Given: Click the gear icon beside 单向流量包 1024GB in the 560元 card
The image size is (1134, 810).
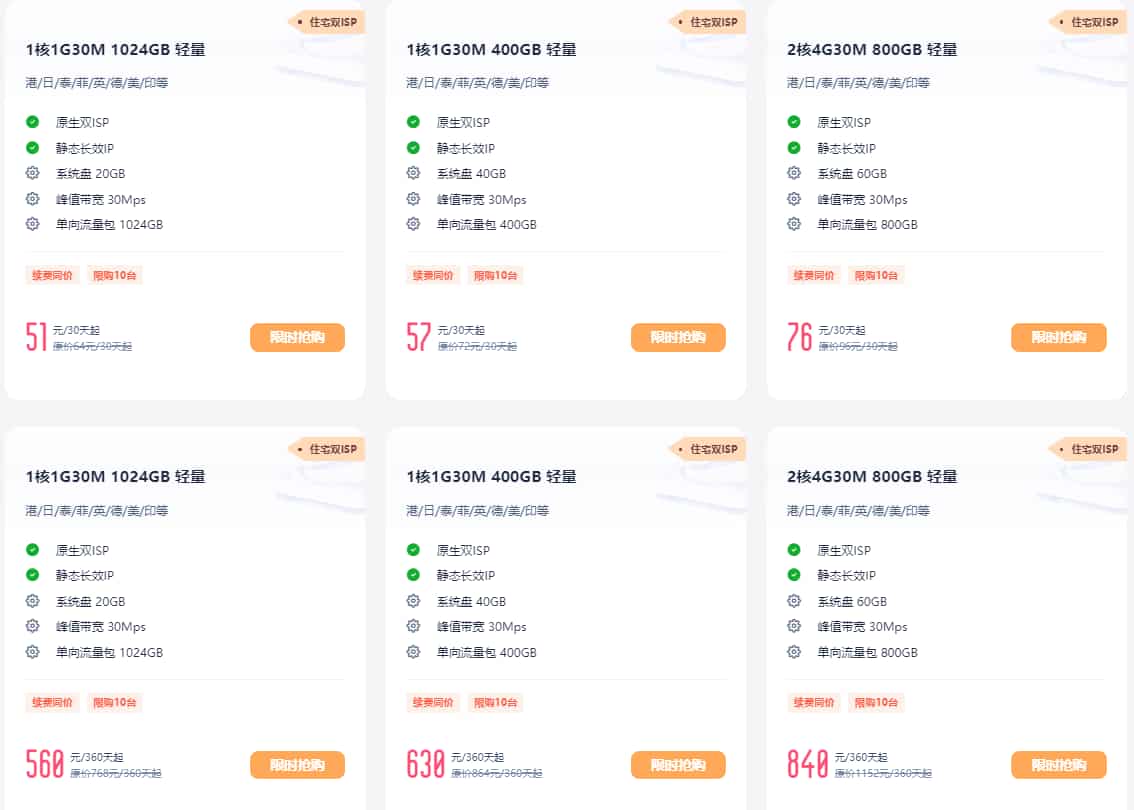Looking at the screenshot, I should tap(33, 652).
